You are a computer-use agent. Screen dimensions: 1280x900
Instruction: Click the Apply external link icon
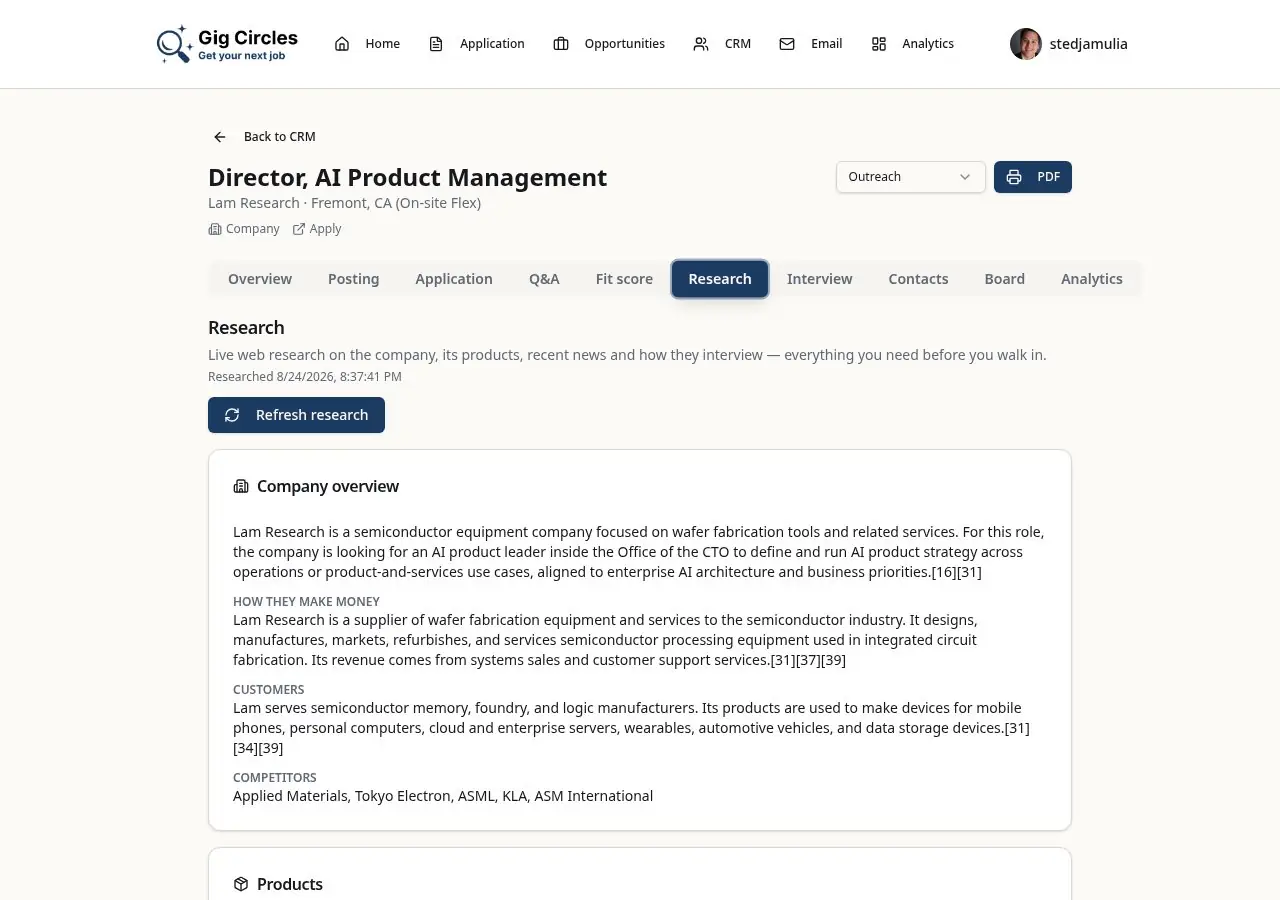(299, 229)
